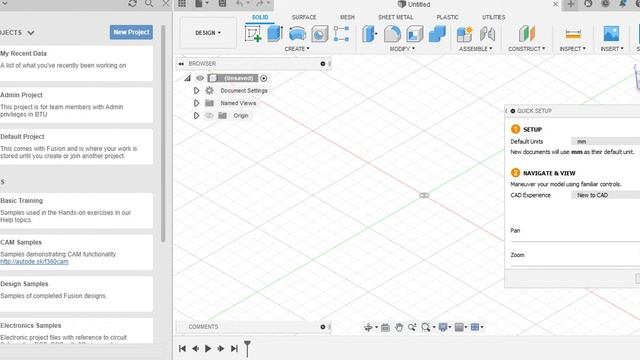Image resolution: width=640 pixels, height=360 pixels.
Task: Play the timeline
Action: pos(208,349)
